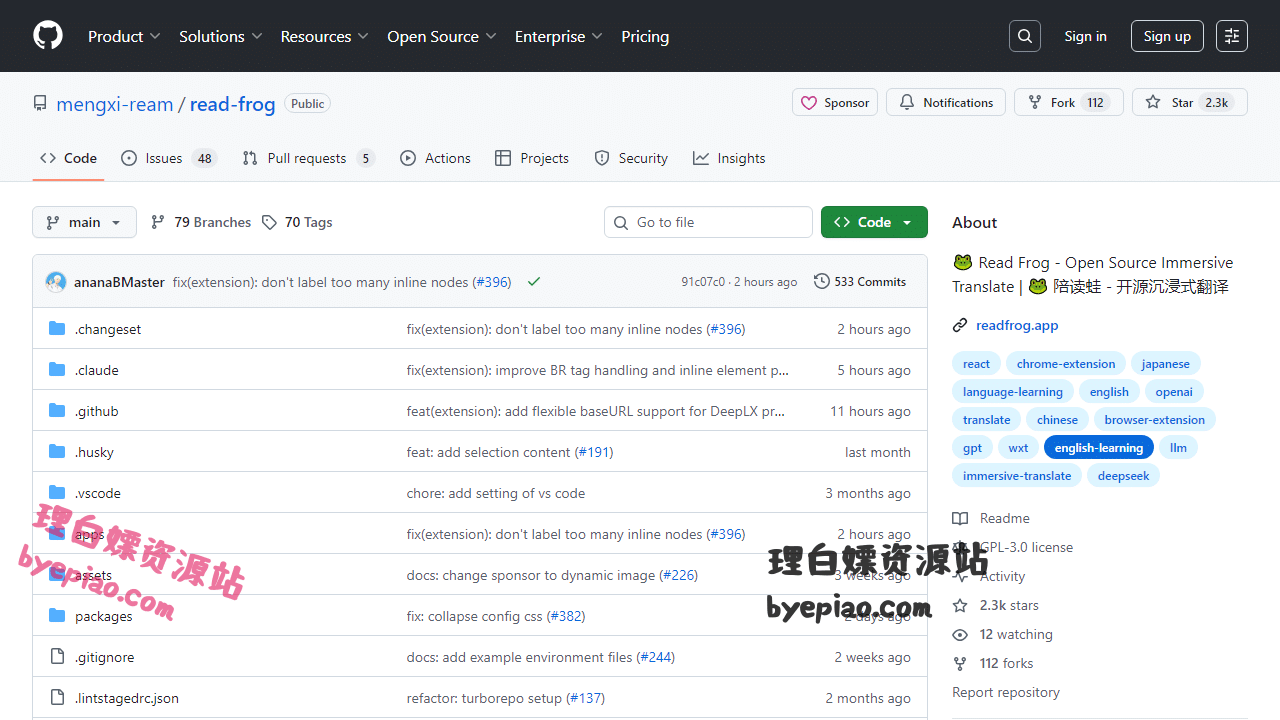Open the japanese topic tag
The height and width of the screenshot is (720, 1280).
coord(1166,364)
